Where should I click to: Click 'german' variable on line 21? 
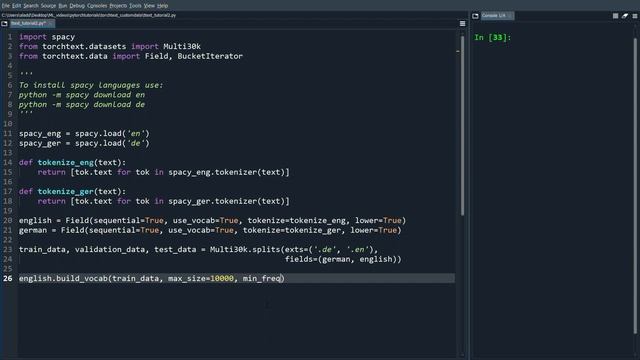pos(33,231)
